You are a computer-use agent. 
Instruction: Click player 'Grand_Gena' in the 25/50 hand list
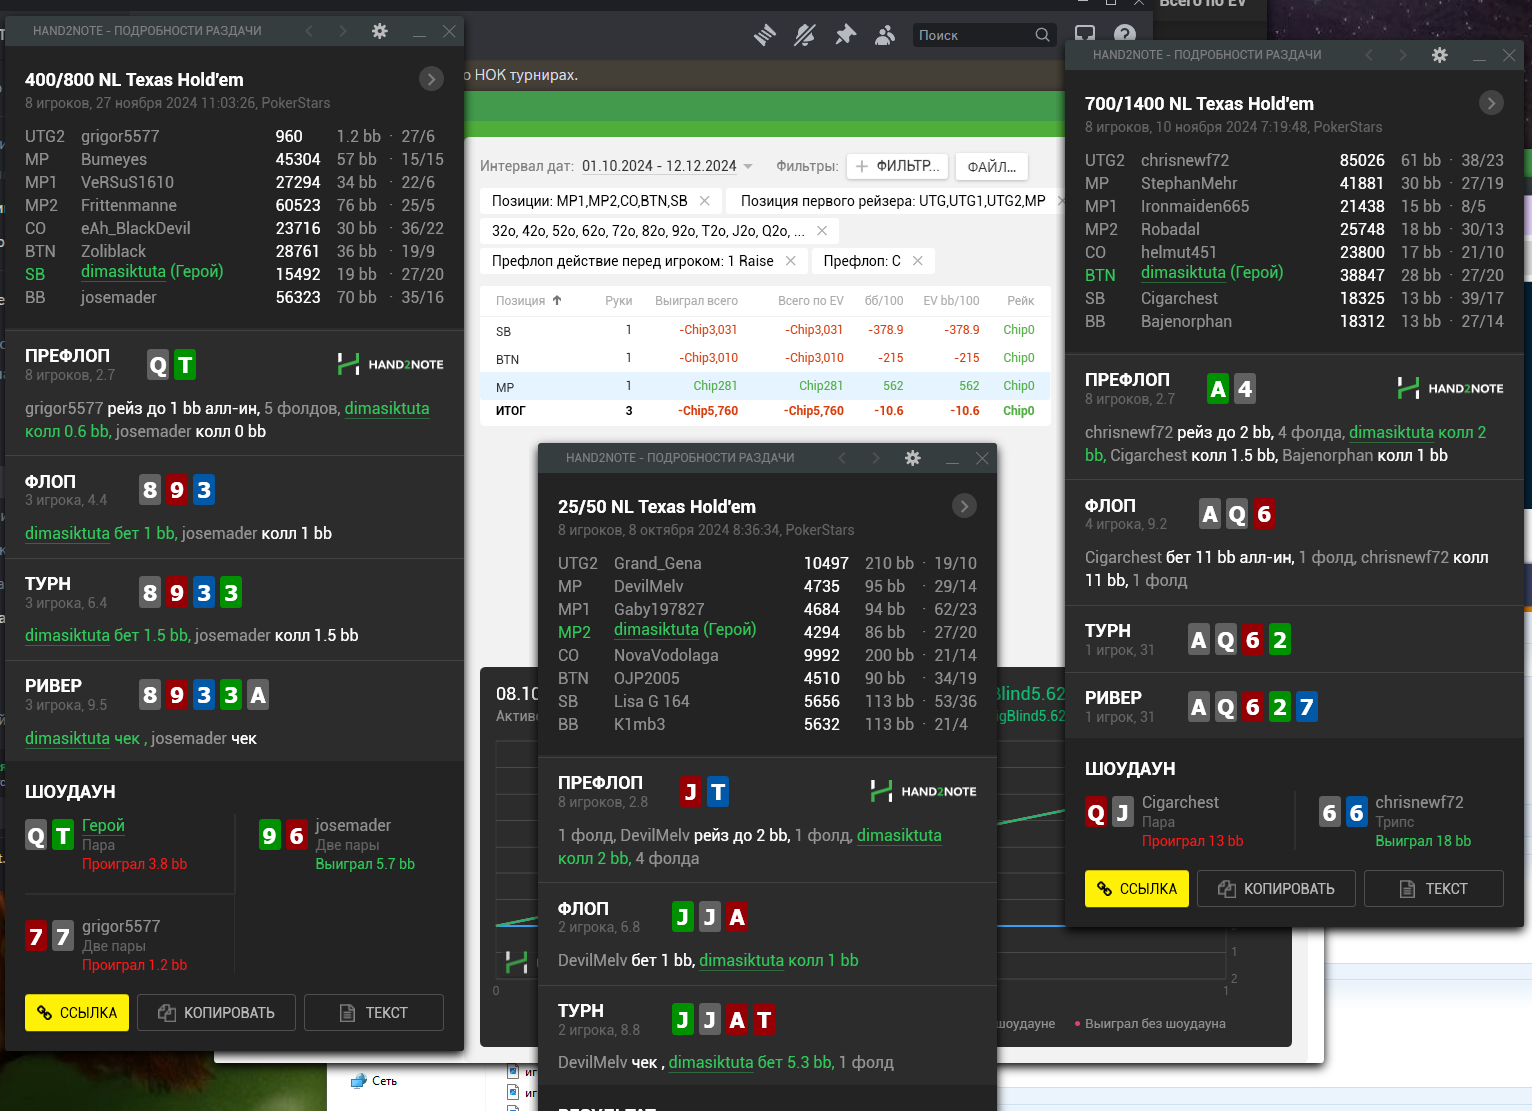pos(658,564)
